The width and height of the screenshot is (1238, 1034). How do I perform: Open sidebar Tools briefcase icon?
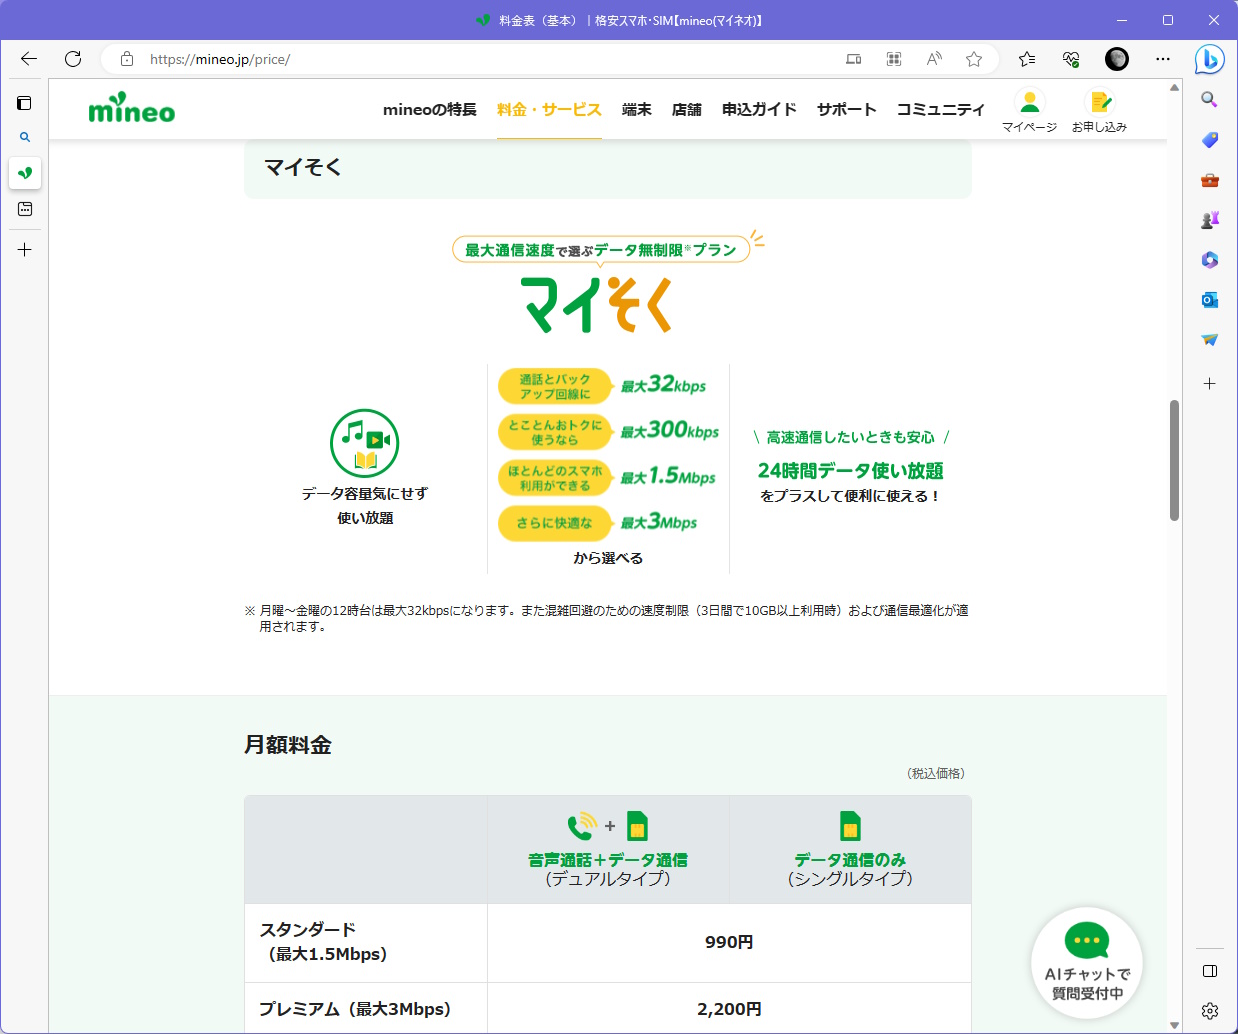1210,180
